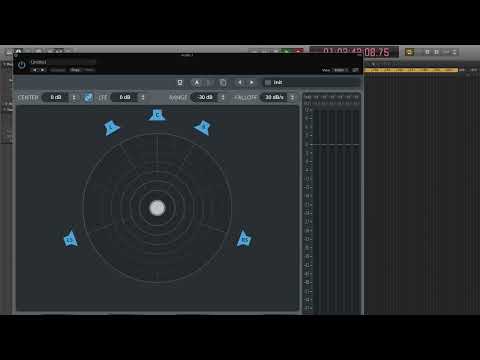The width and height of the screenshot is (480, 360).
Task: Click the Compare button in plug-in header
Action: (58, 70)
